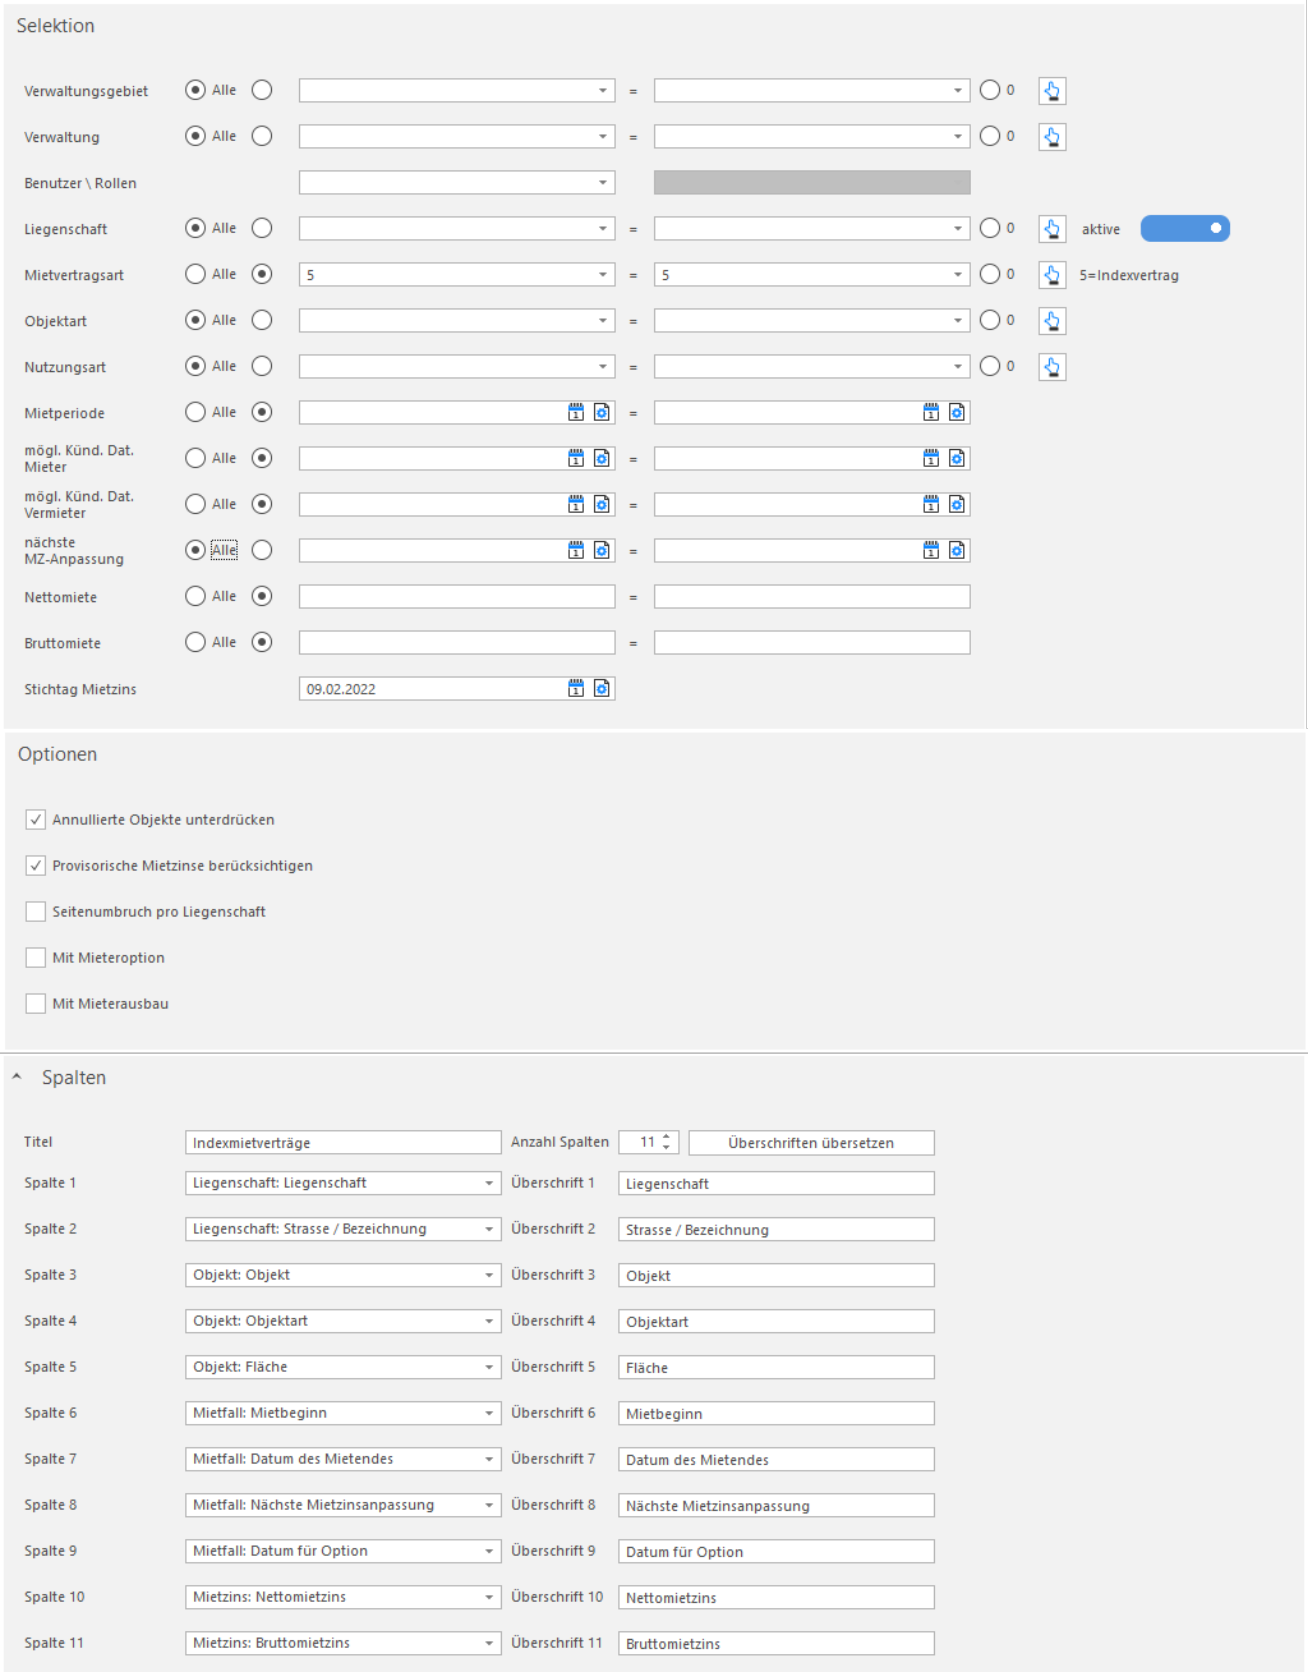
Task: Select Alle radio for Nettomiete
Action: (x=196, y=596)
